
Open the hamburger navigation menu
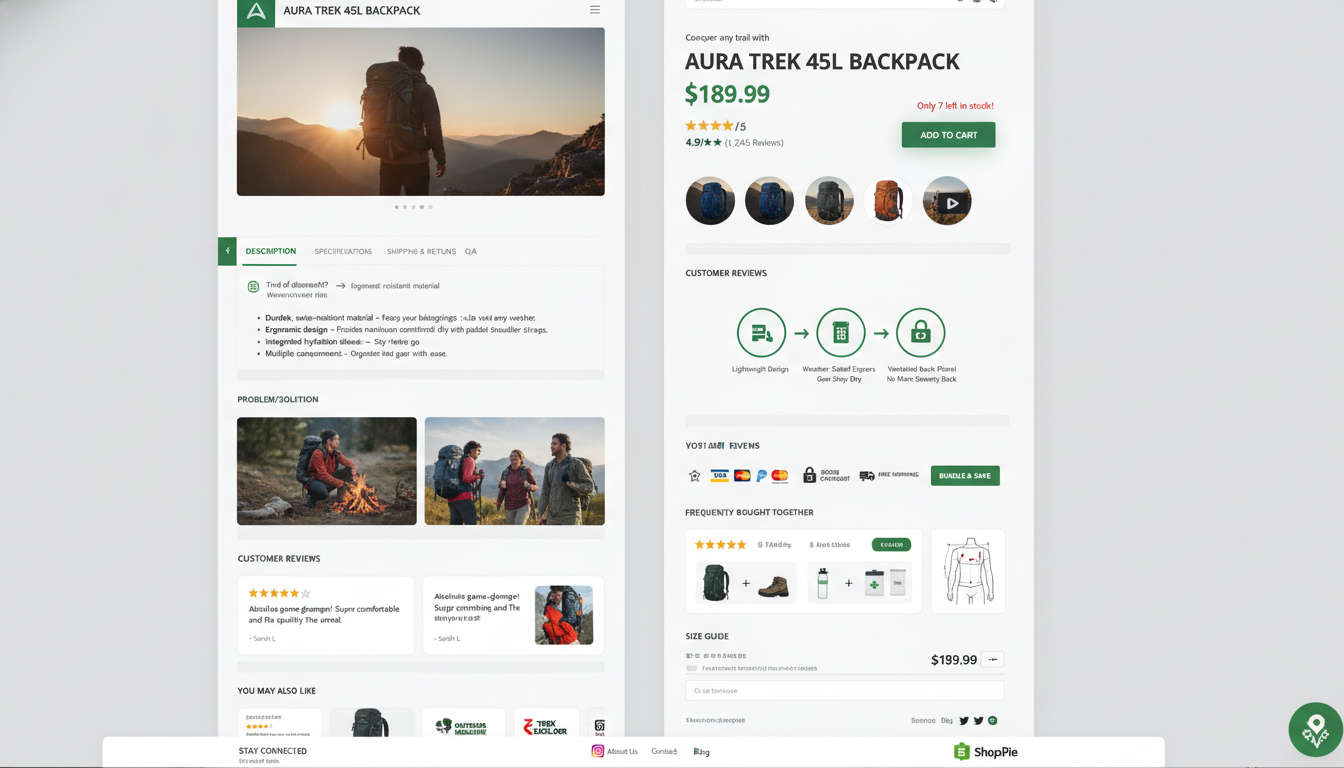pos(594,9)
